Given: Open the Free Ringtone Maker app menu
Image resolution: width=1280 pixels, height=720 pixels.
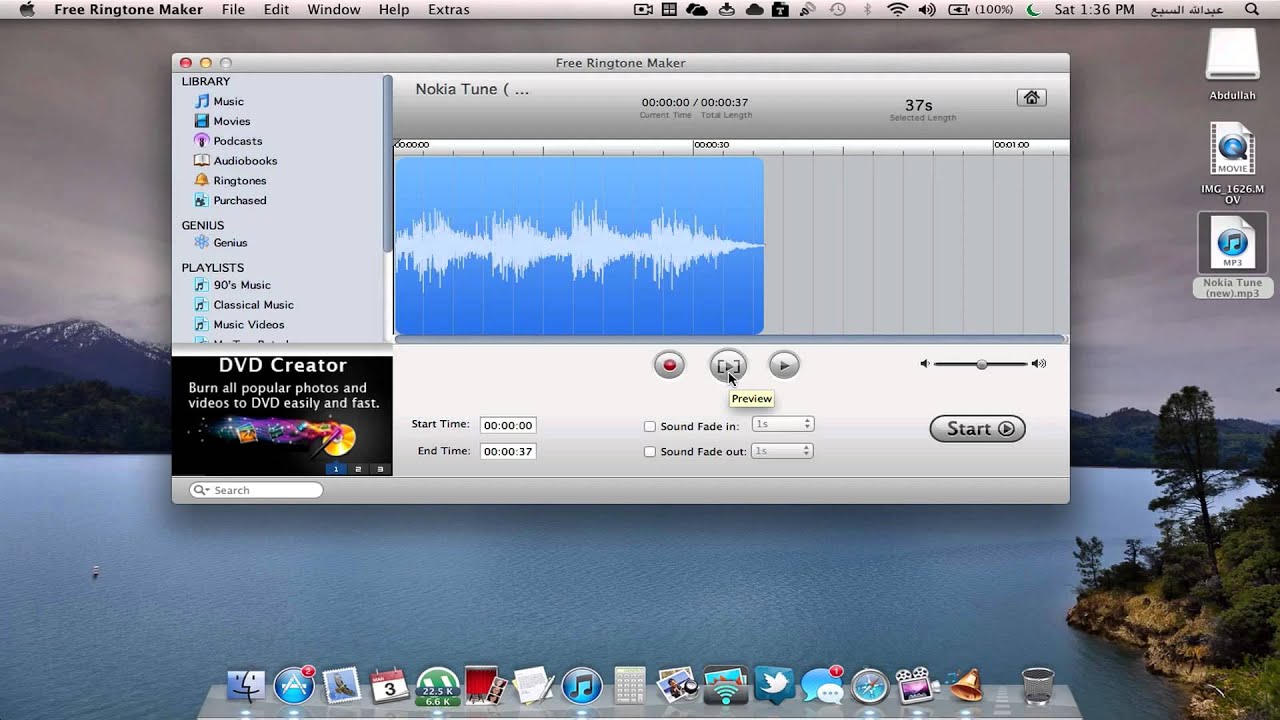Looking at the screenshot, I should pyautogui.click(x=128, y=9).
